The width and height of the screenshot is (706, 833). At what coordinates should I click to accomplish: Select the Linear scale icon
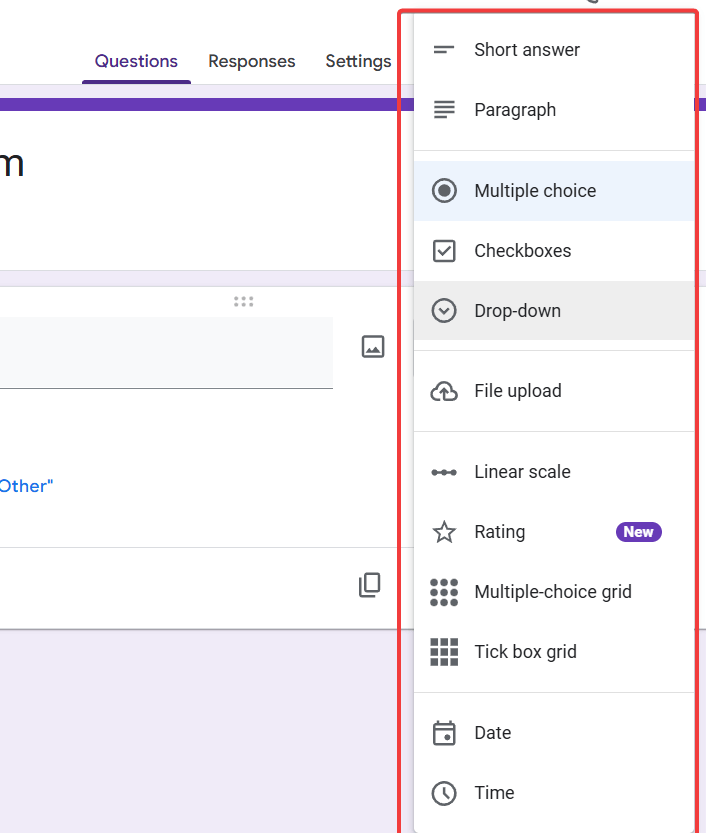444,472
